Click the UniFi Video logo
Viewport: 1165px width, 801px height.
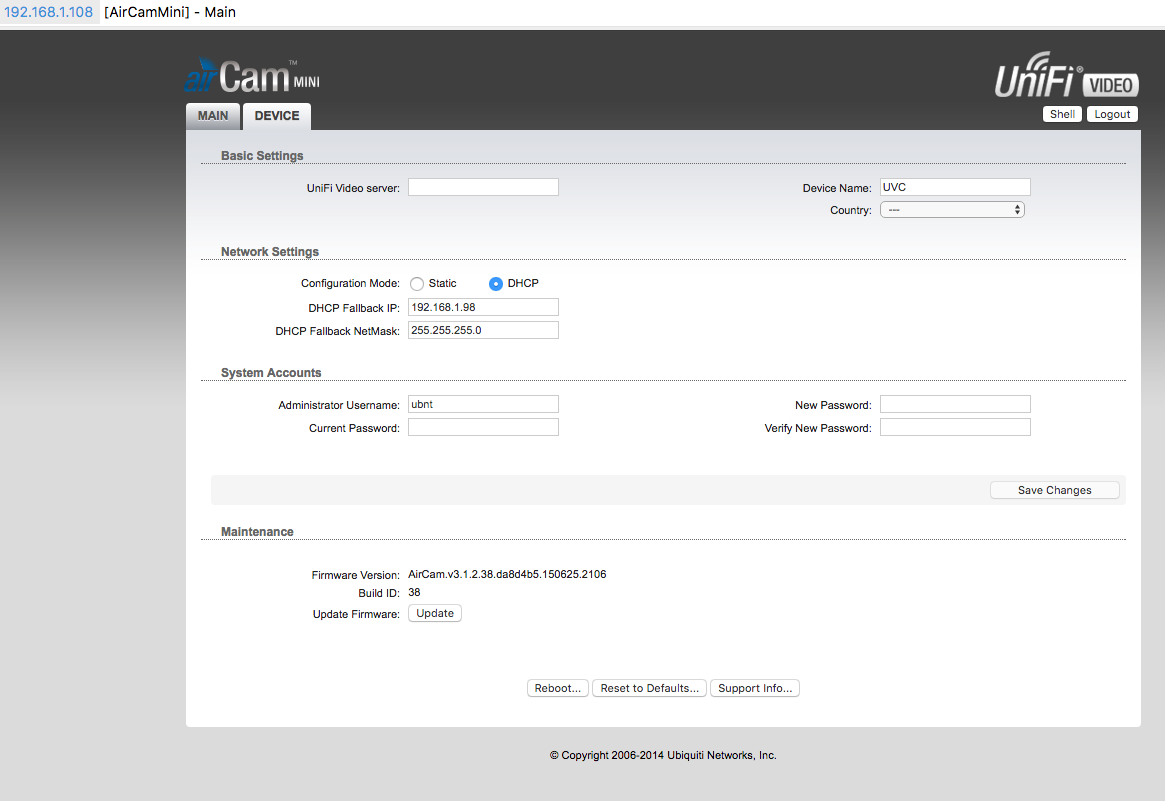pos(1066,75)
